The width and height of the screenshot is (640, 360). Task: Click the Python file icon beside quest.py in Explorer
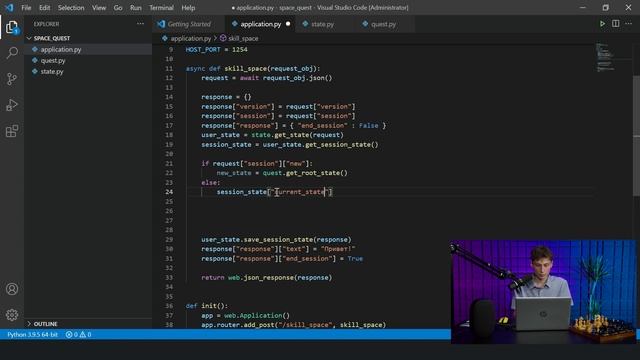click(35, 60)
